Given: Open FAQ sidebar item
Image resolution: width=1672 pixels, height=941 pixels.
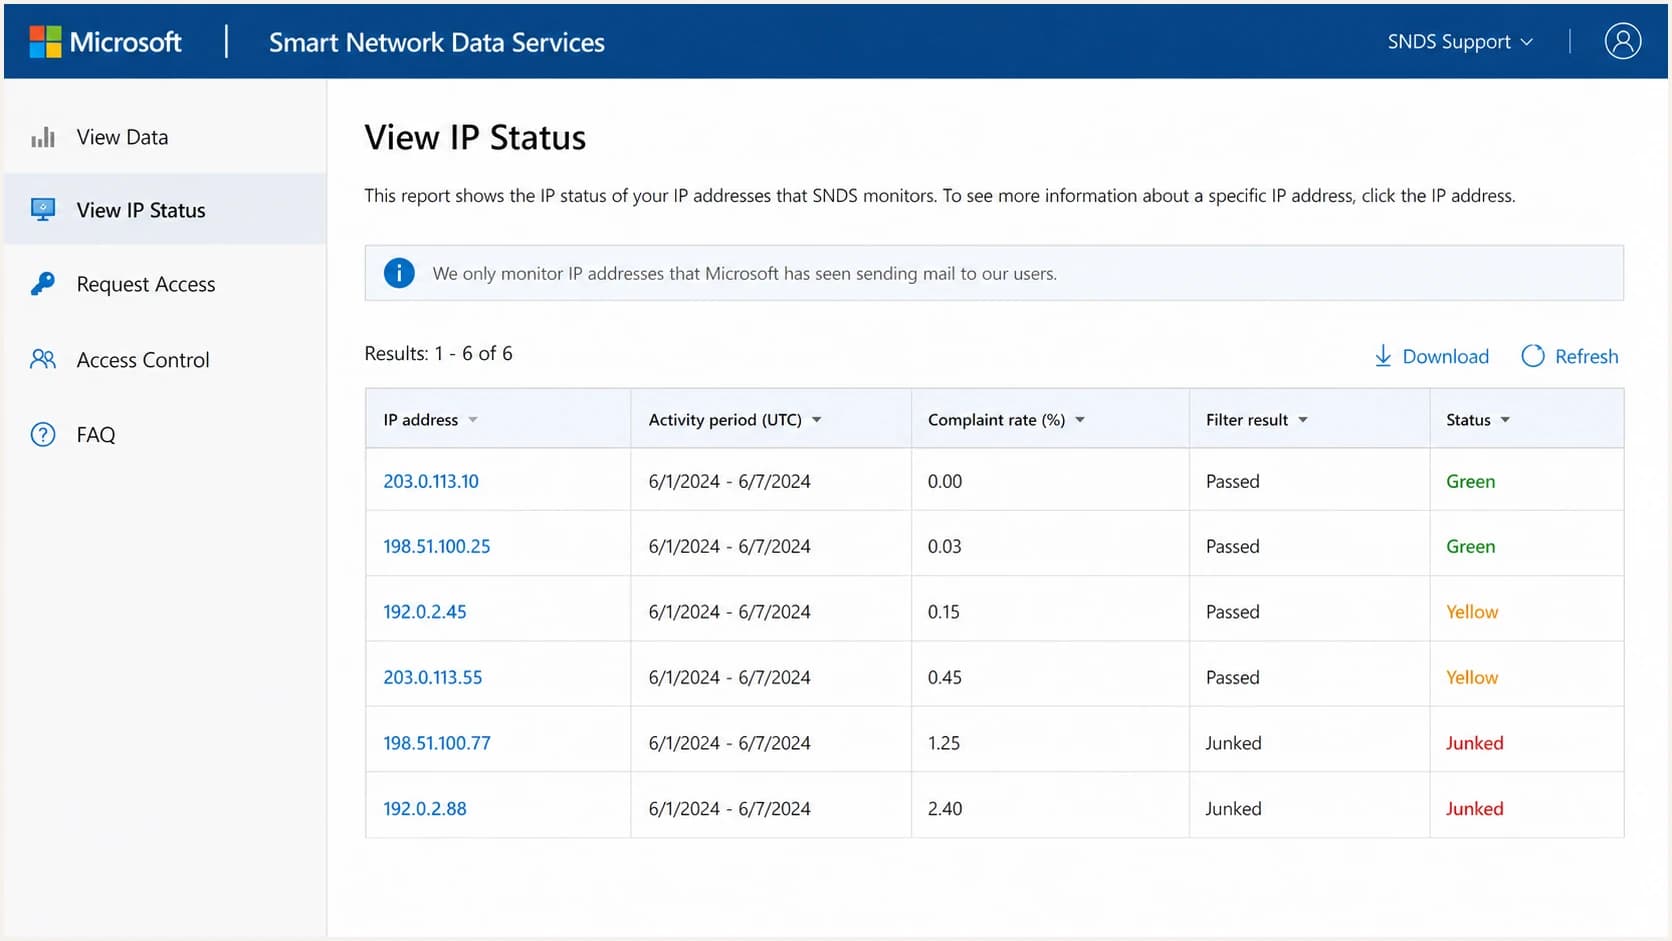Looking at the screenshot, I should [x=165, y=434].
